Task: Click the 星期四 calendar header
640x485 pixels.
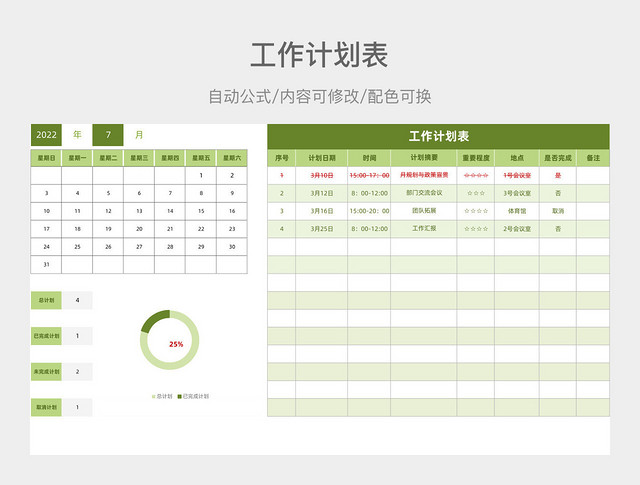Action: pyautogui.click(x=170, y=158)
